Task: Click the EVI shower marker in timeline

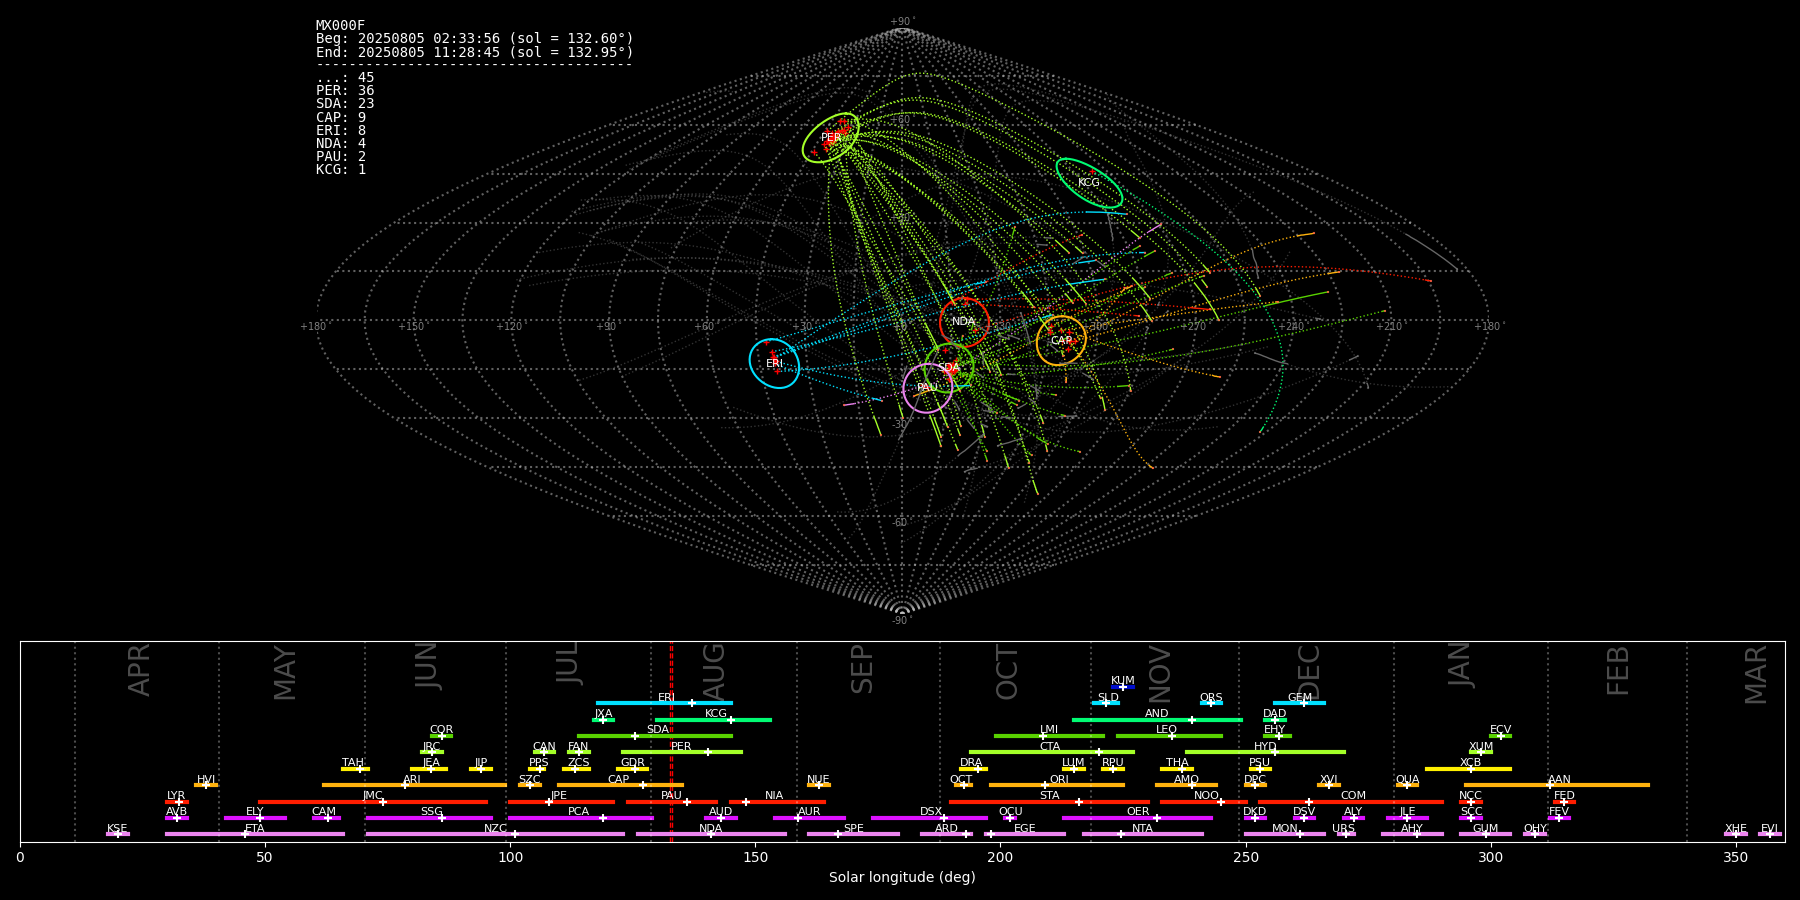Action: (1769, 834)
